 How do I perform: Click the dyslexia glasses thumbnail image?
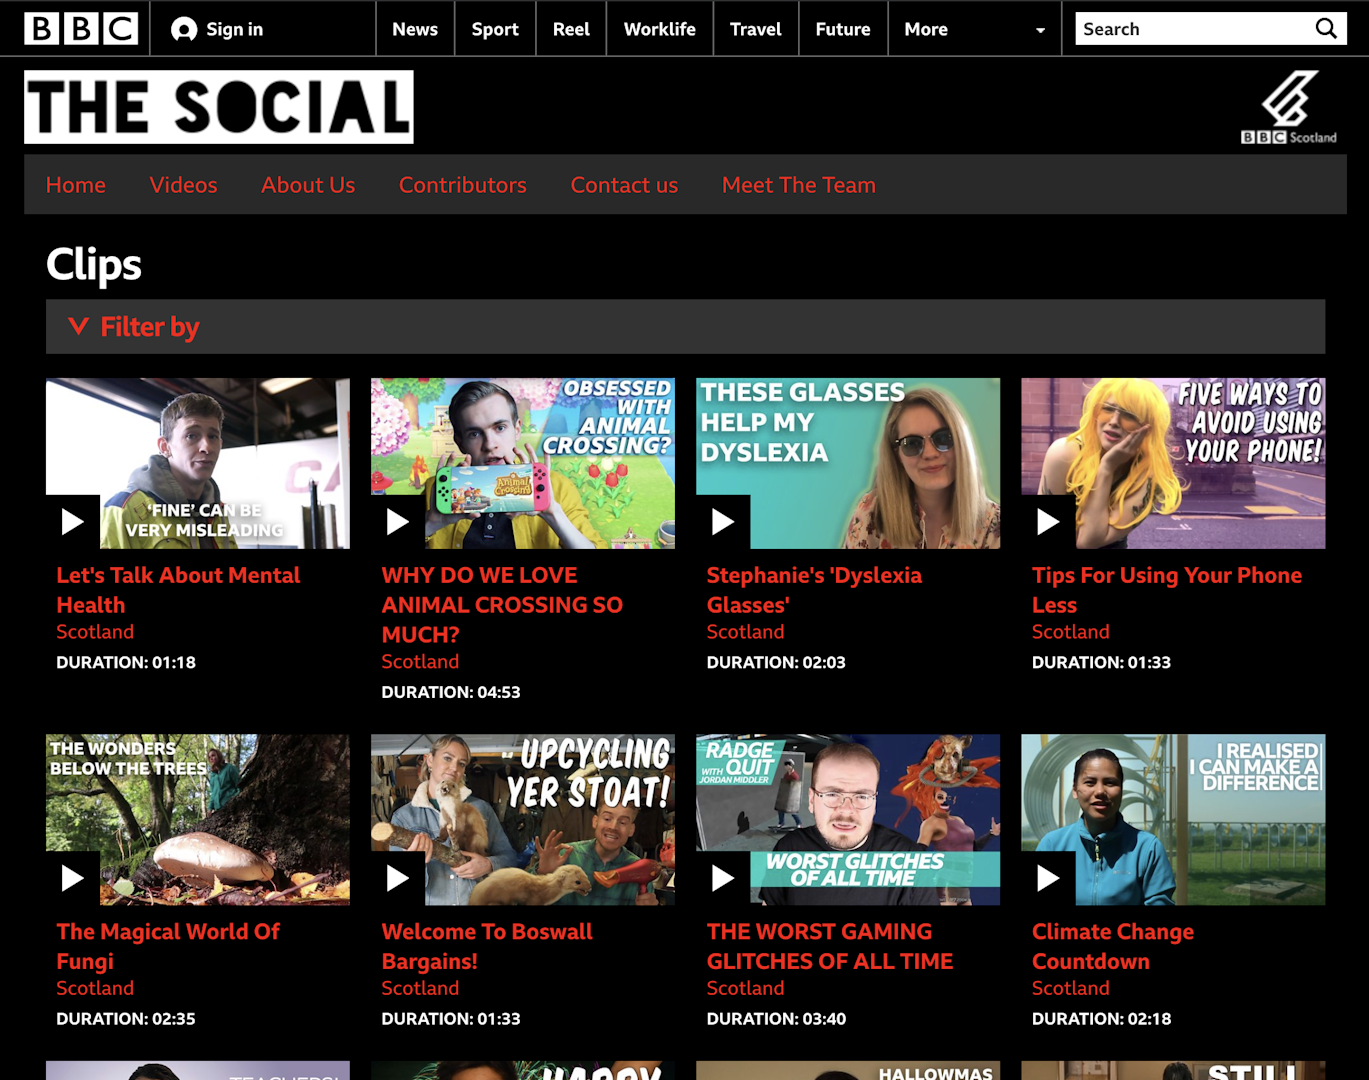pos(848,463)
